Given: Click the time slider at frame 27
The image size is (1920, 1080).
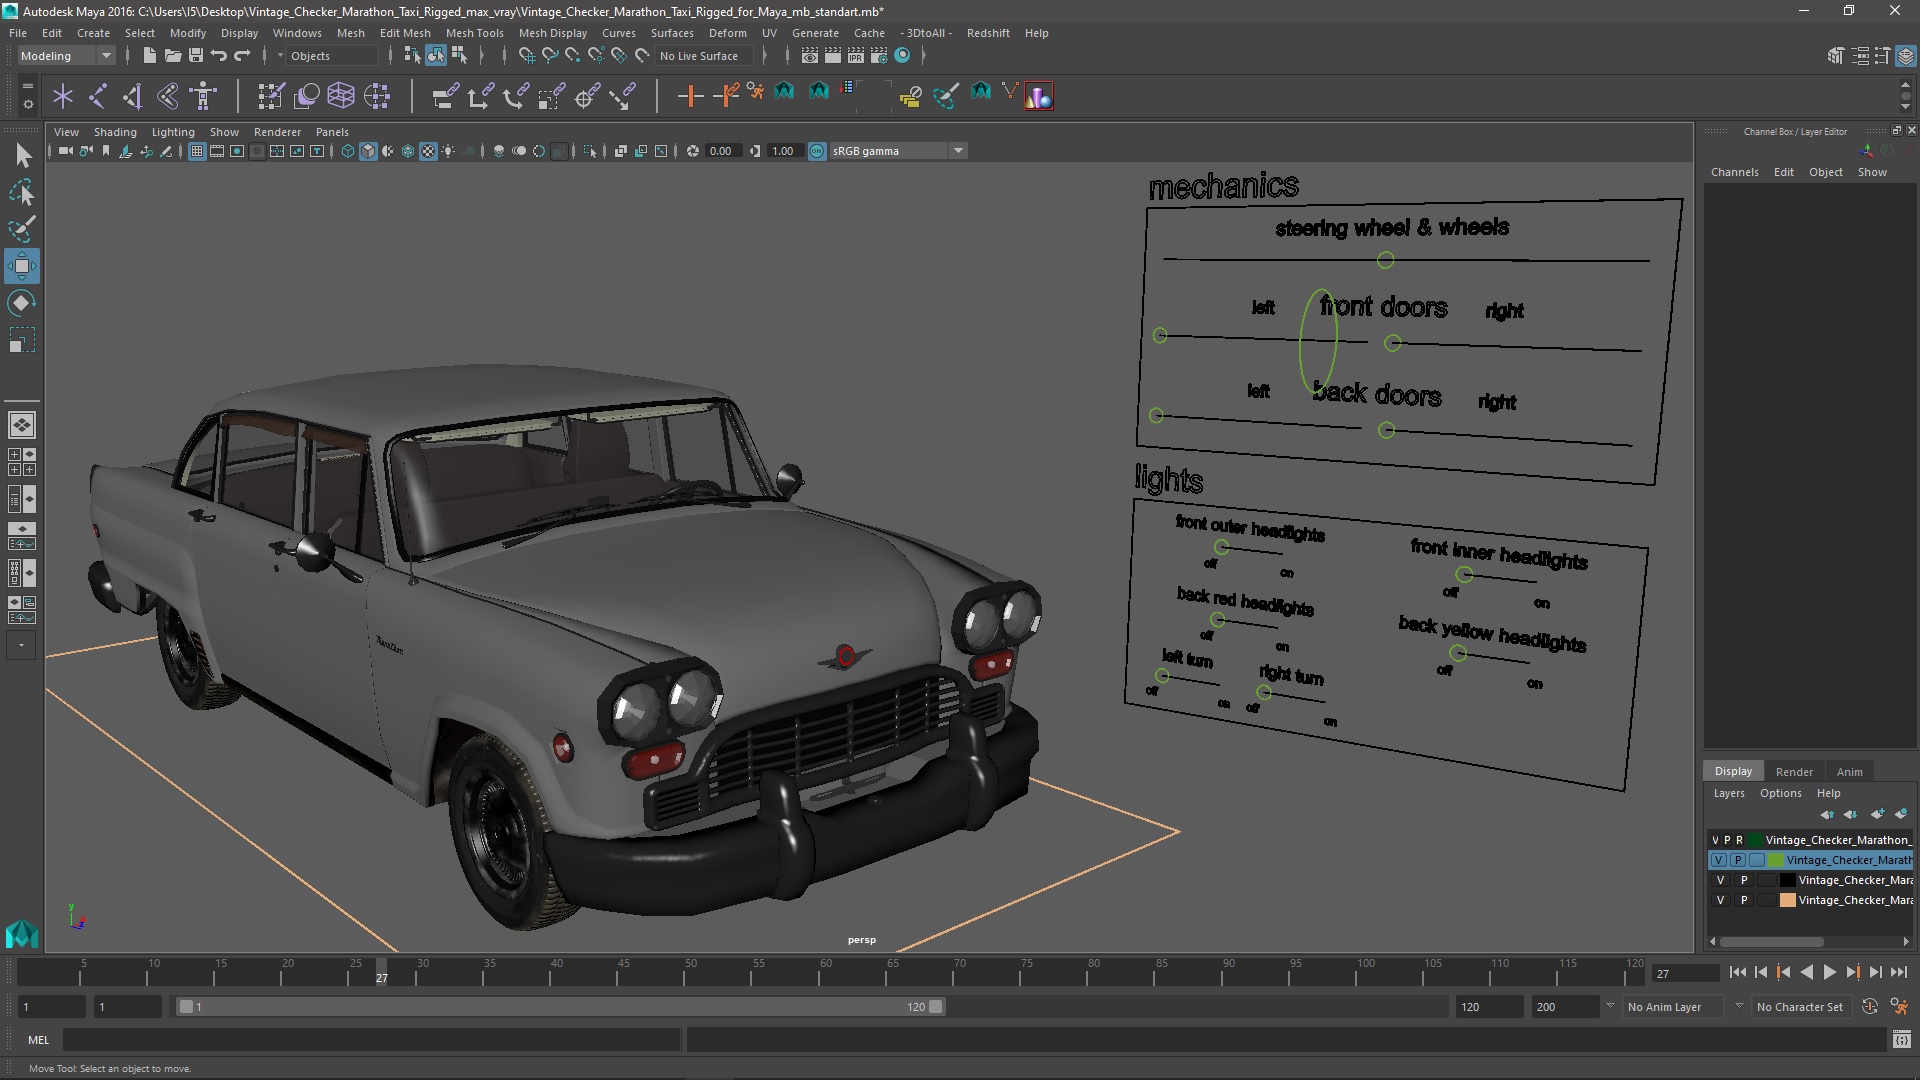Looking at the screenshot, I should [x=381, y=972].
